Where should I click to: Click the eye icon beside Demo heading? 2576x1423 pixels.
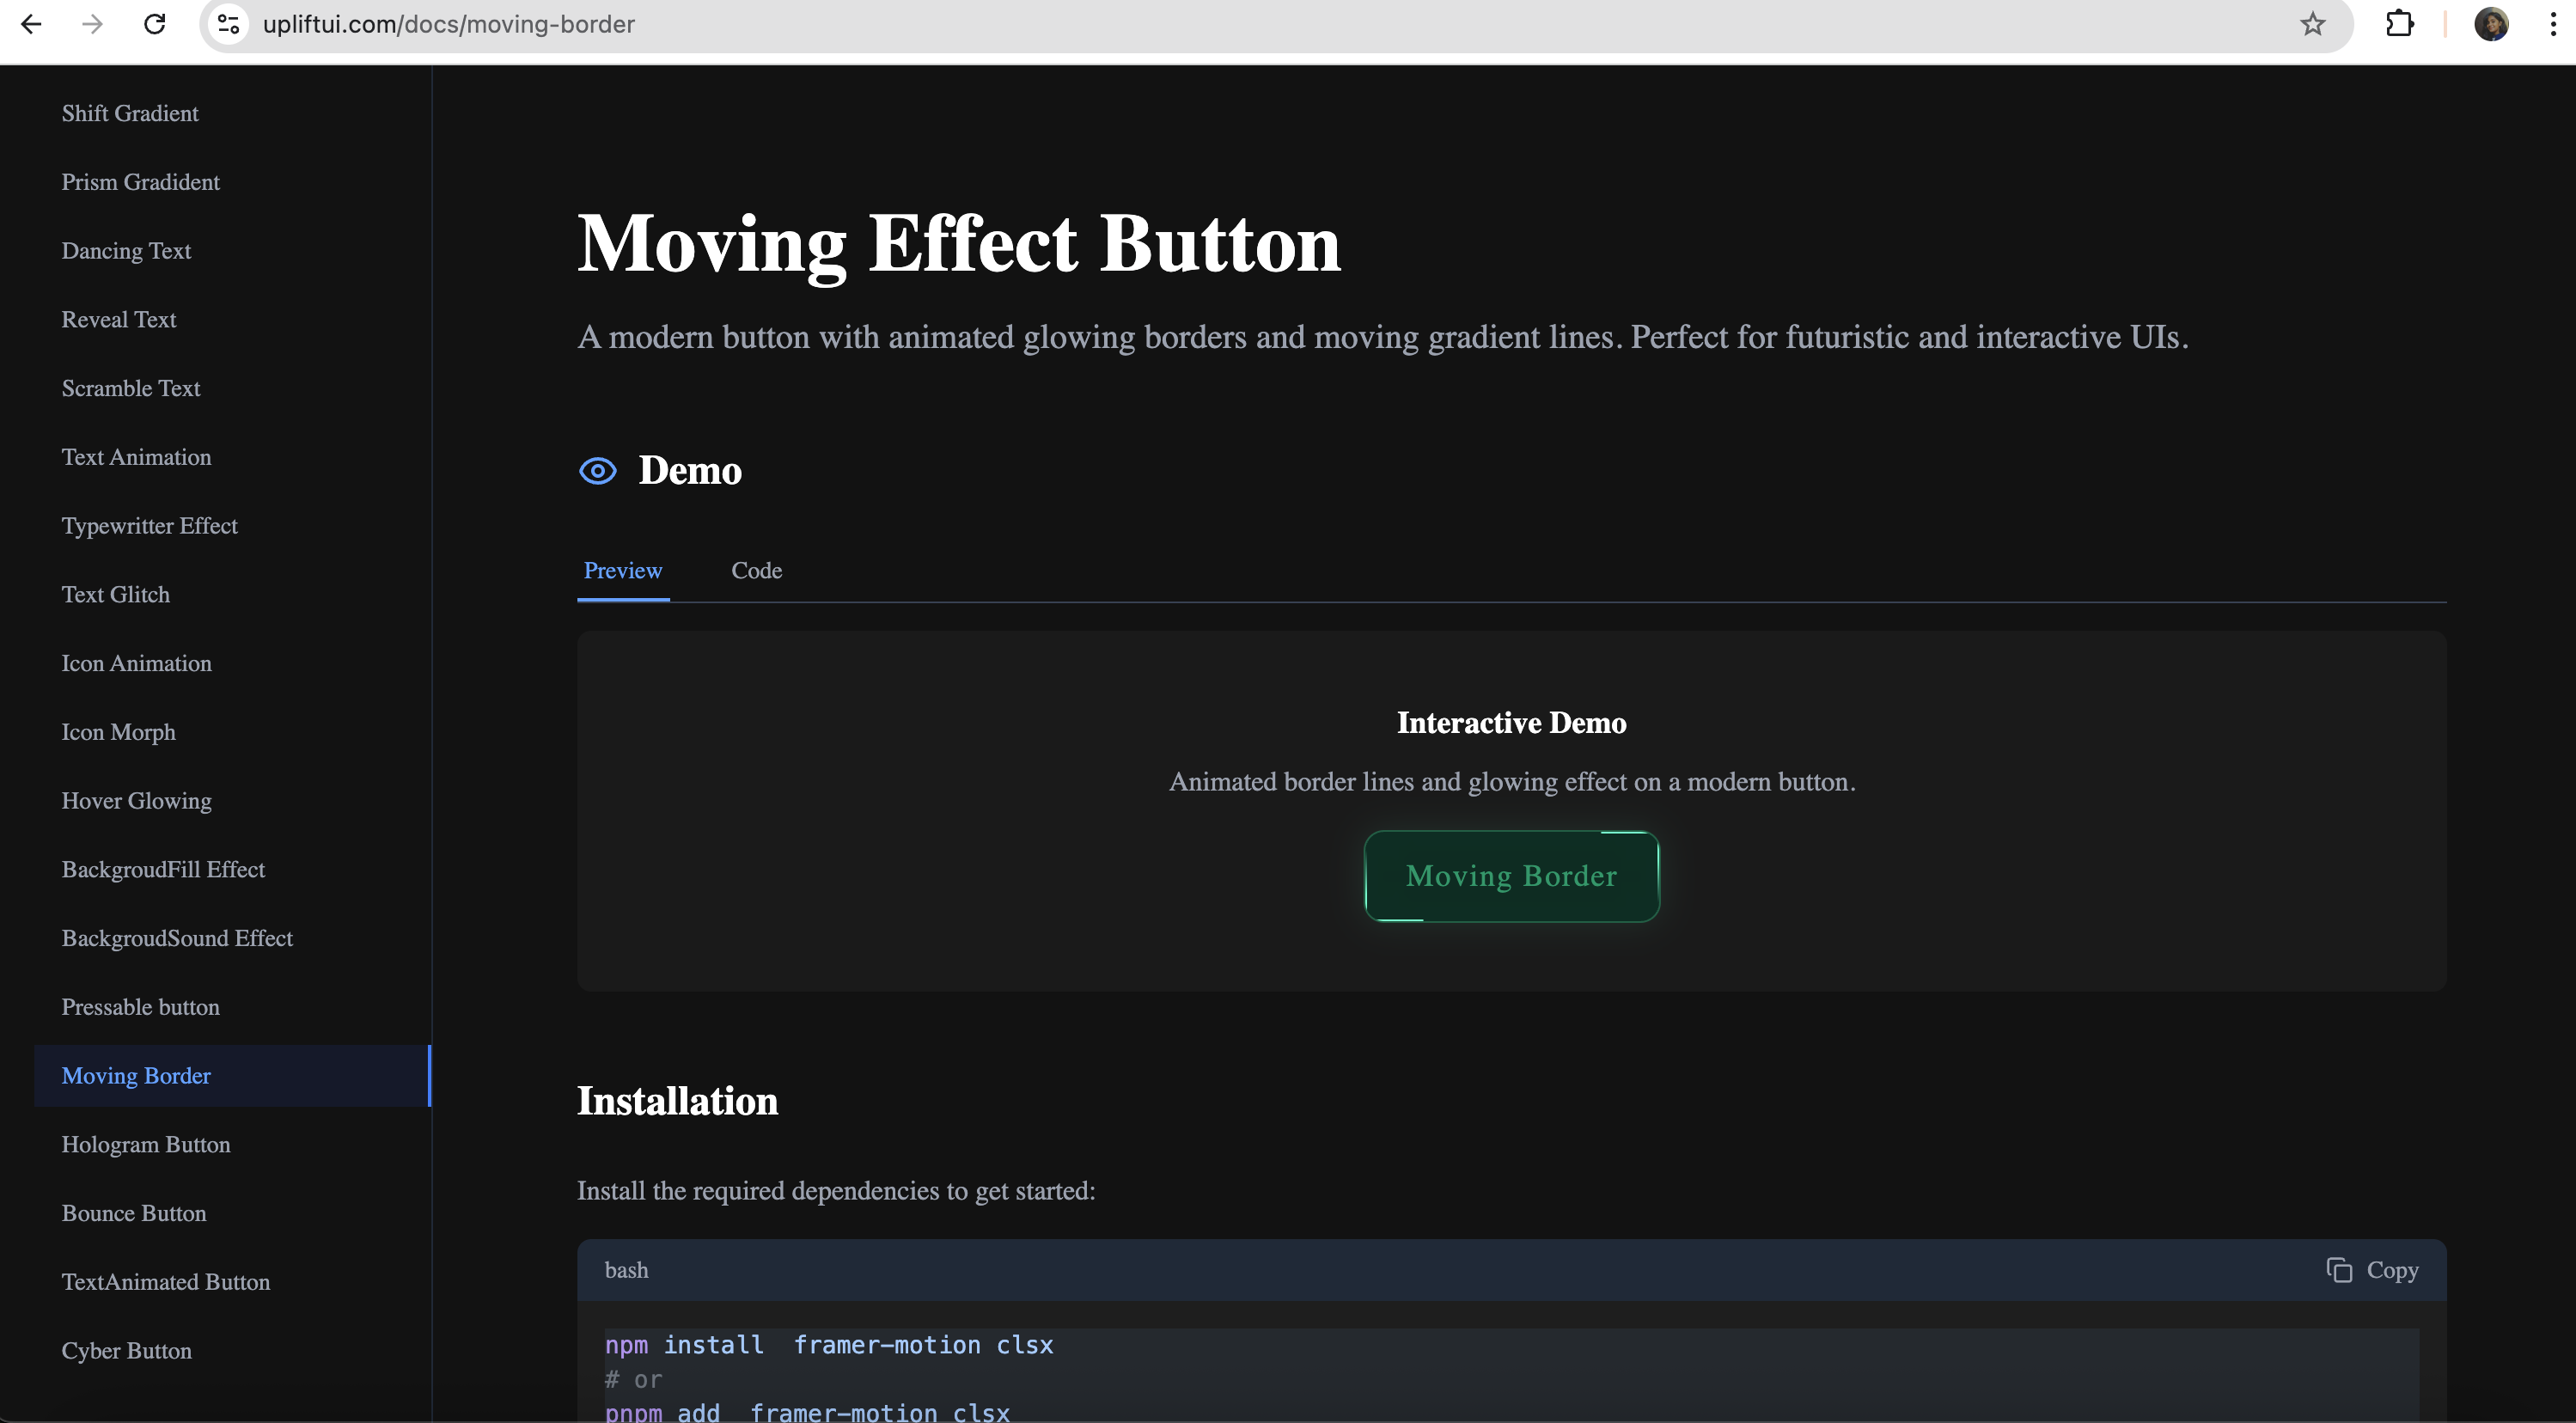coord(598,471)
